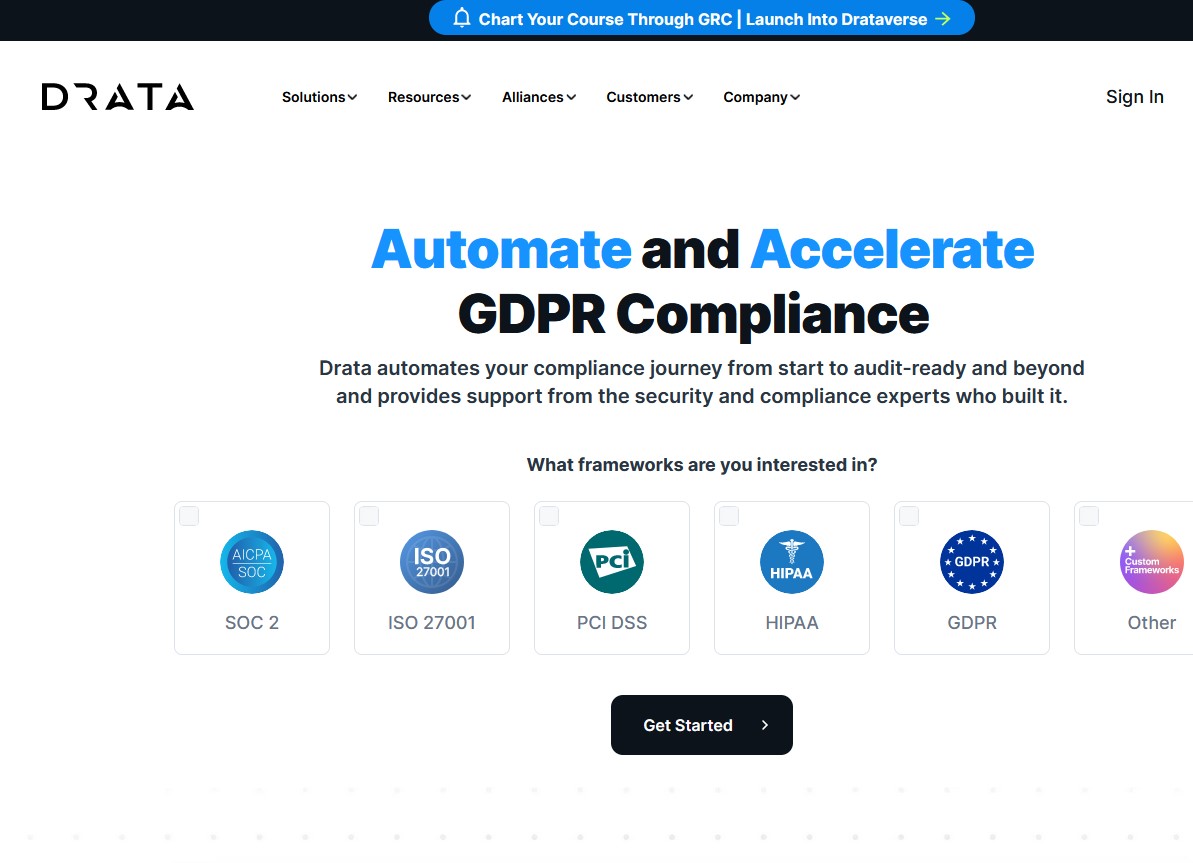Viewport: 1193px width, 863px height.
Task: Click the PCI badge icon
Action: pyautogui.click(x=612, y=562)
